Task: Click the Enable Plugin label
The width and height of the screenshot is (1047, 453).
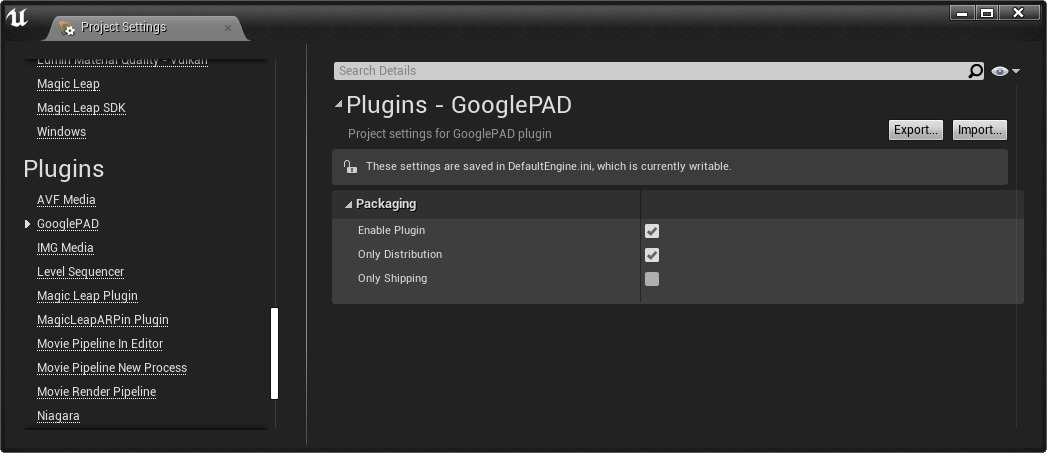Action: pos(391,231)
